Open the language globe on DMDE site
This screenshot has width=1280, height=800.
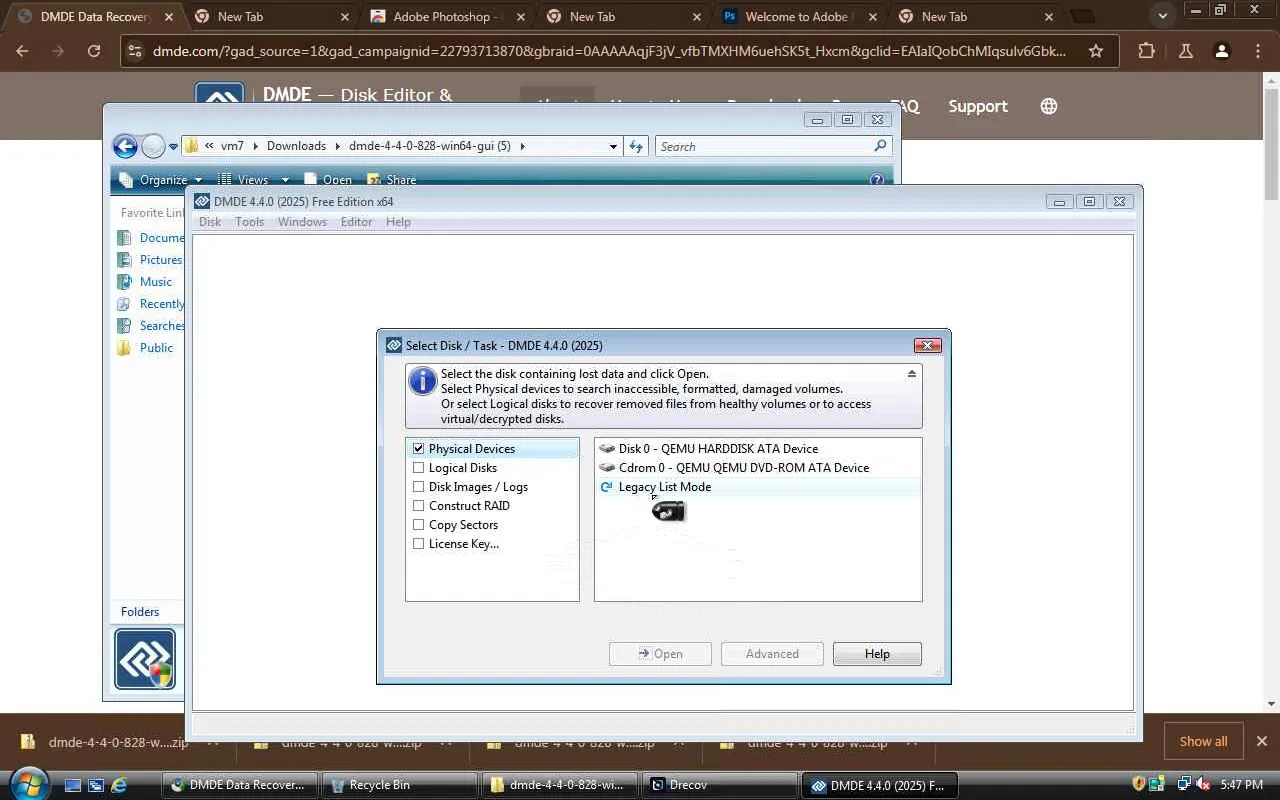1049,106
